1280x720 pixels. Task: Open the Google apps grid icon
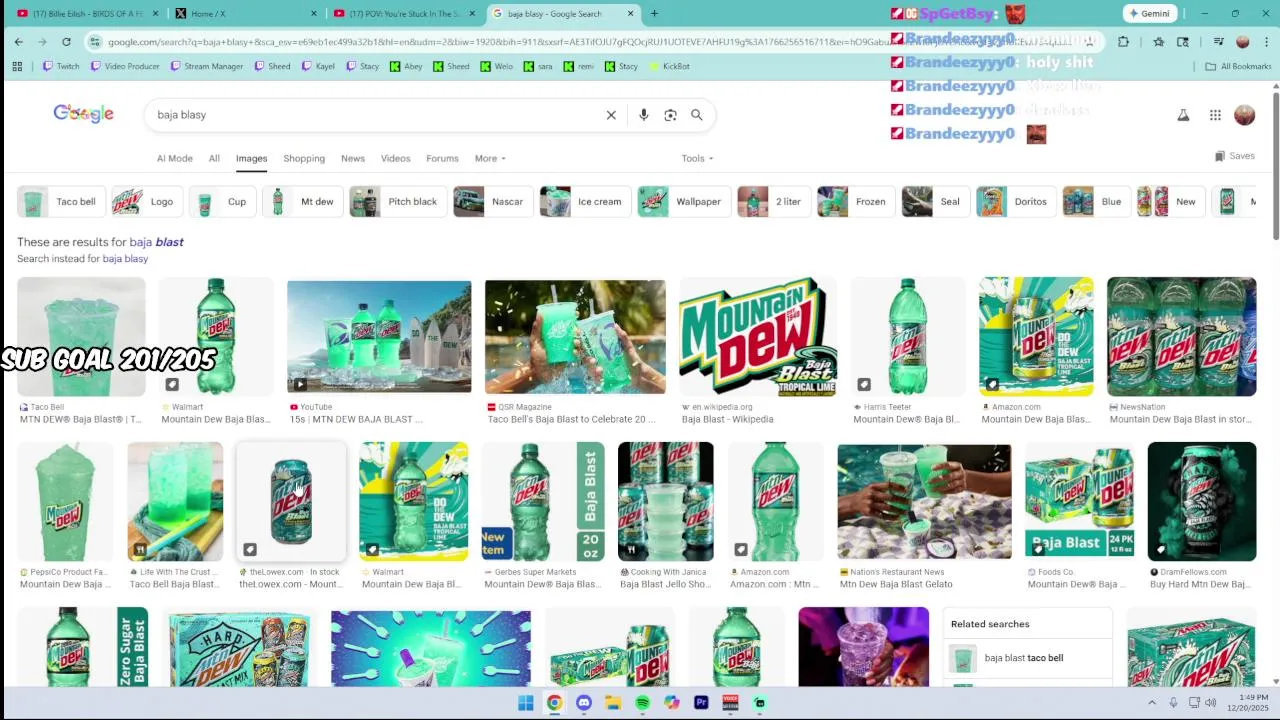[x=1215, y=115]
